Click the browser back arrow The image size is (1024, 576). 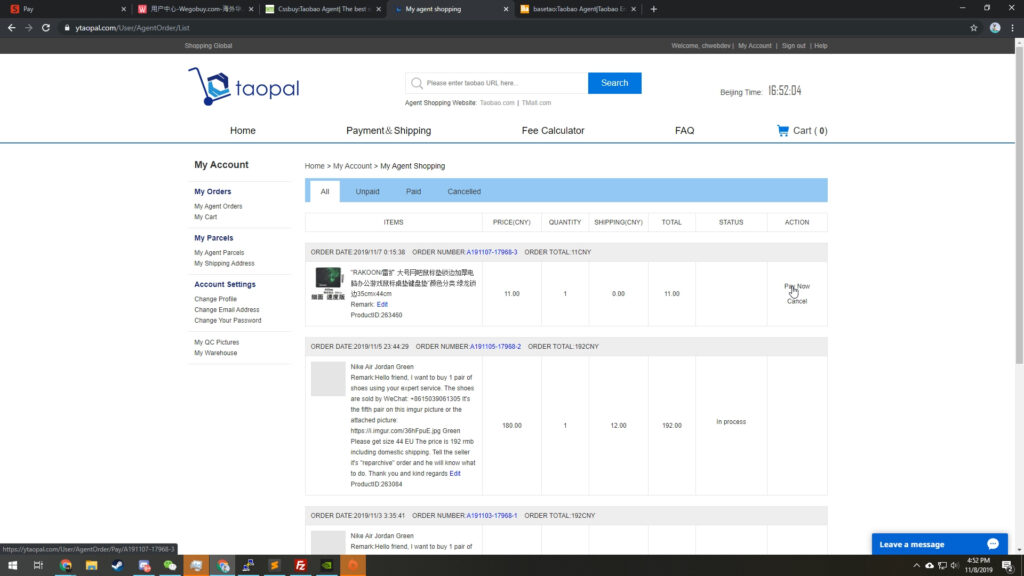pyautogui.click(x=12, y=28)
